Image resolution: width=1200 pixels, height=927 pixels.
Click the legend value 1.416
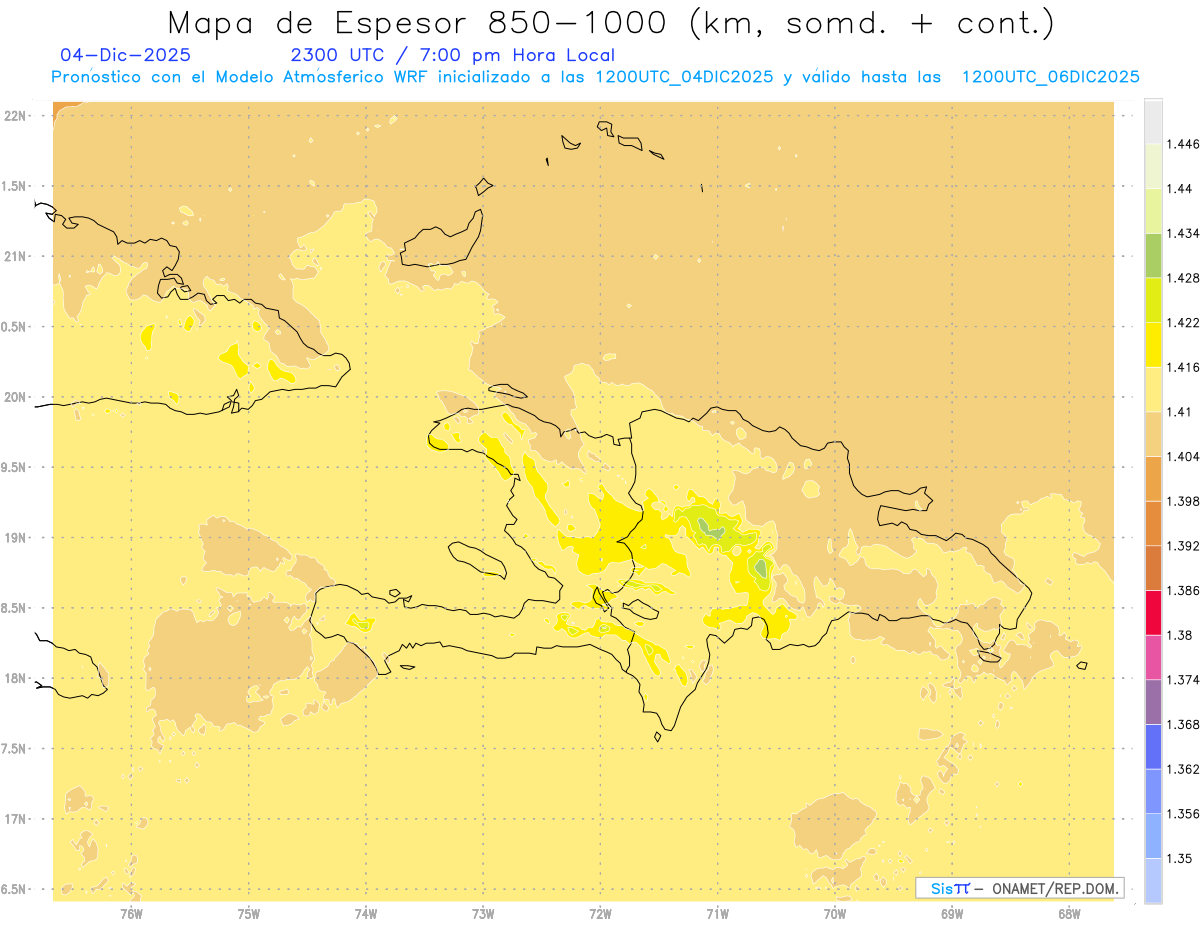pos(1183,367)
